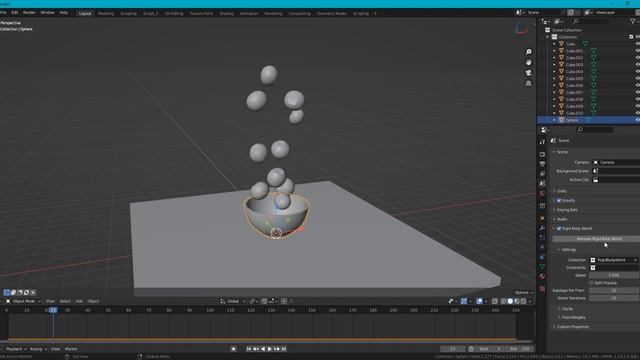Adjust the Substeps Per Frame slider

(x=614, y=291)
